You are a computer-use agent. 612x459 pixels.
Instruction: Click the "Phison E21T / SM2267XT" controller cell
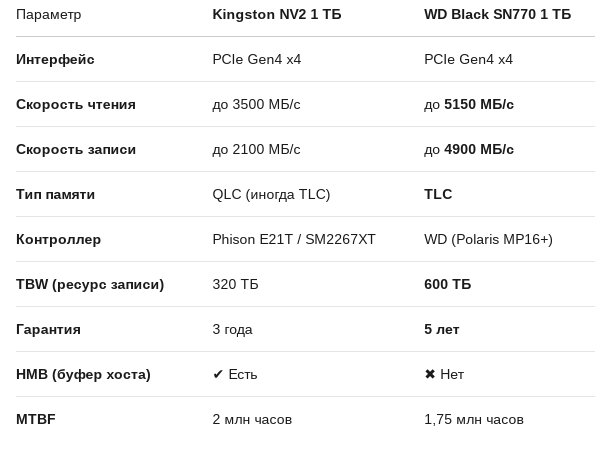294,239
